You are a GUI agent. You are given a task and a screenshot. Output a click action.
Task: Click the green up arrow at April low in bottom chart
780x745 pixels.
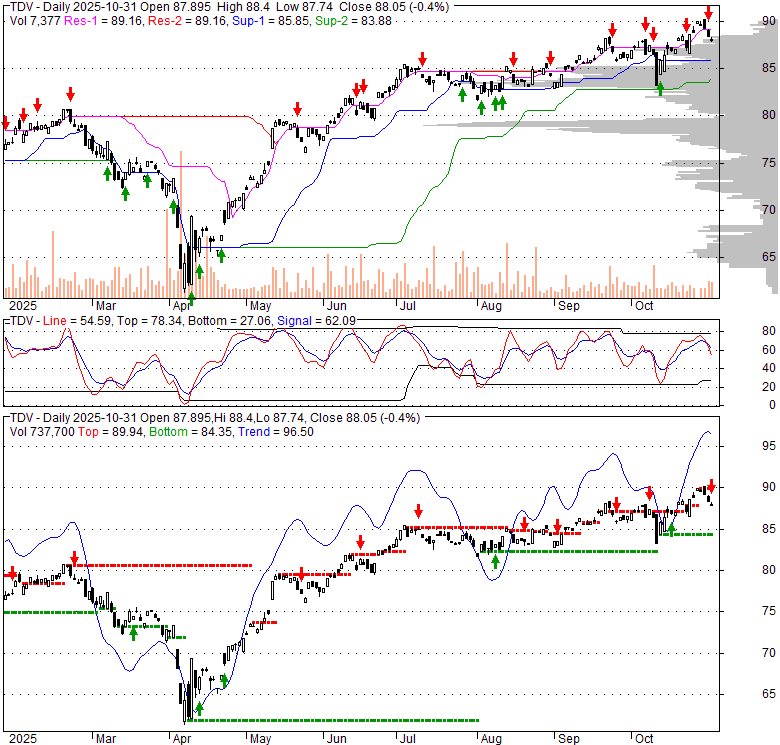point(199,709)
